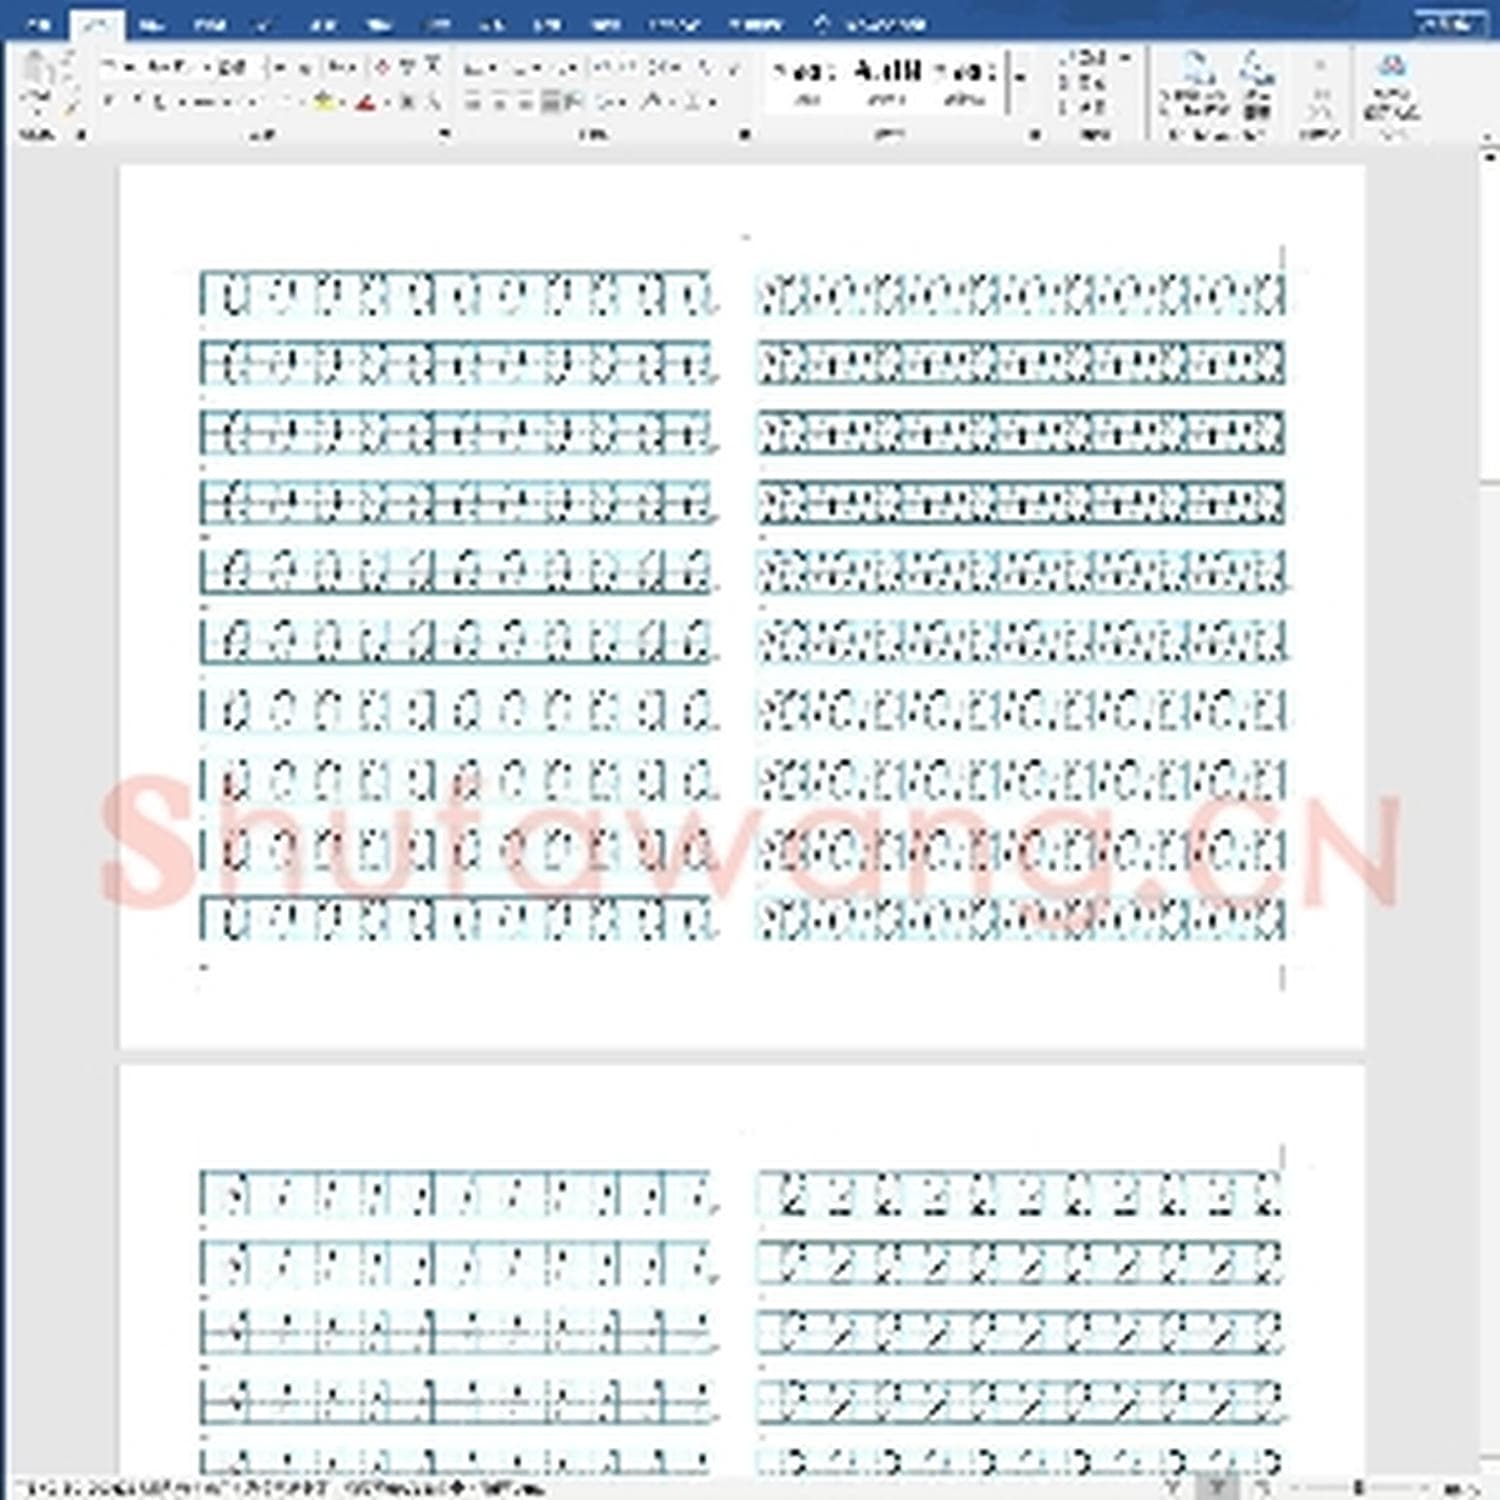Image resolution: width=1500 pixels, height=1500 pixels.
Task: Open the Paragraph dialog launcher
Action: pyautogui.click(x=745, y=134)
